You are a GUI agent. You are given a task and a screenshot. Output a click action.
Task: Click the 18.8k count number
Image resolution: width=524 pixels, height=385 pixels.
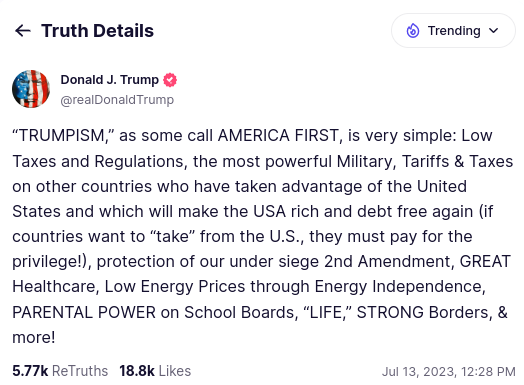click(137, 371)
